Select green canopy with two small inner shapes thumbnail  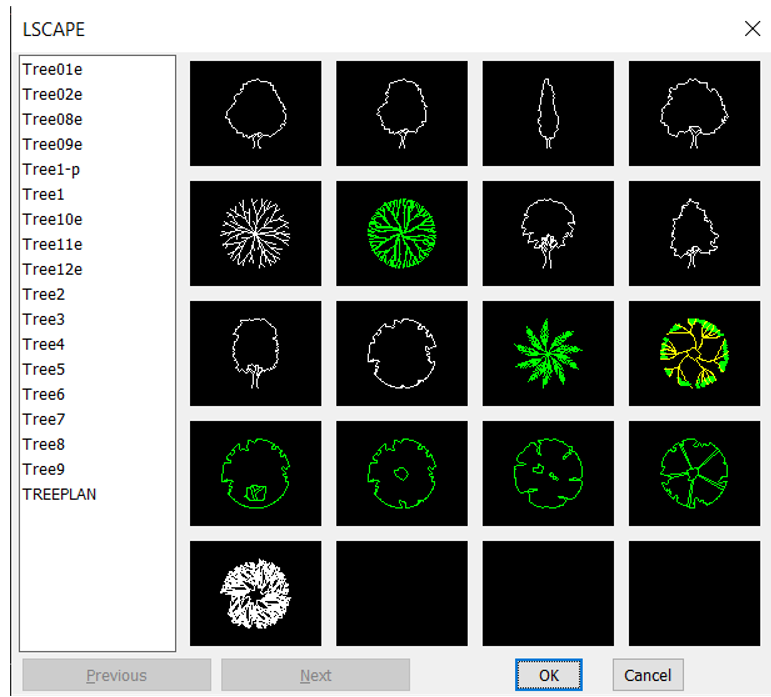pyautogui.click(x=548, y=473)
